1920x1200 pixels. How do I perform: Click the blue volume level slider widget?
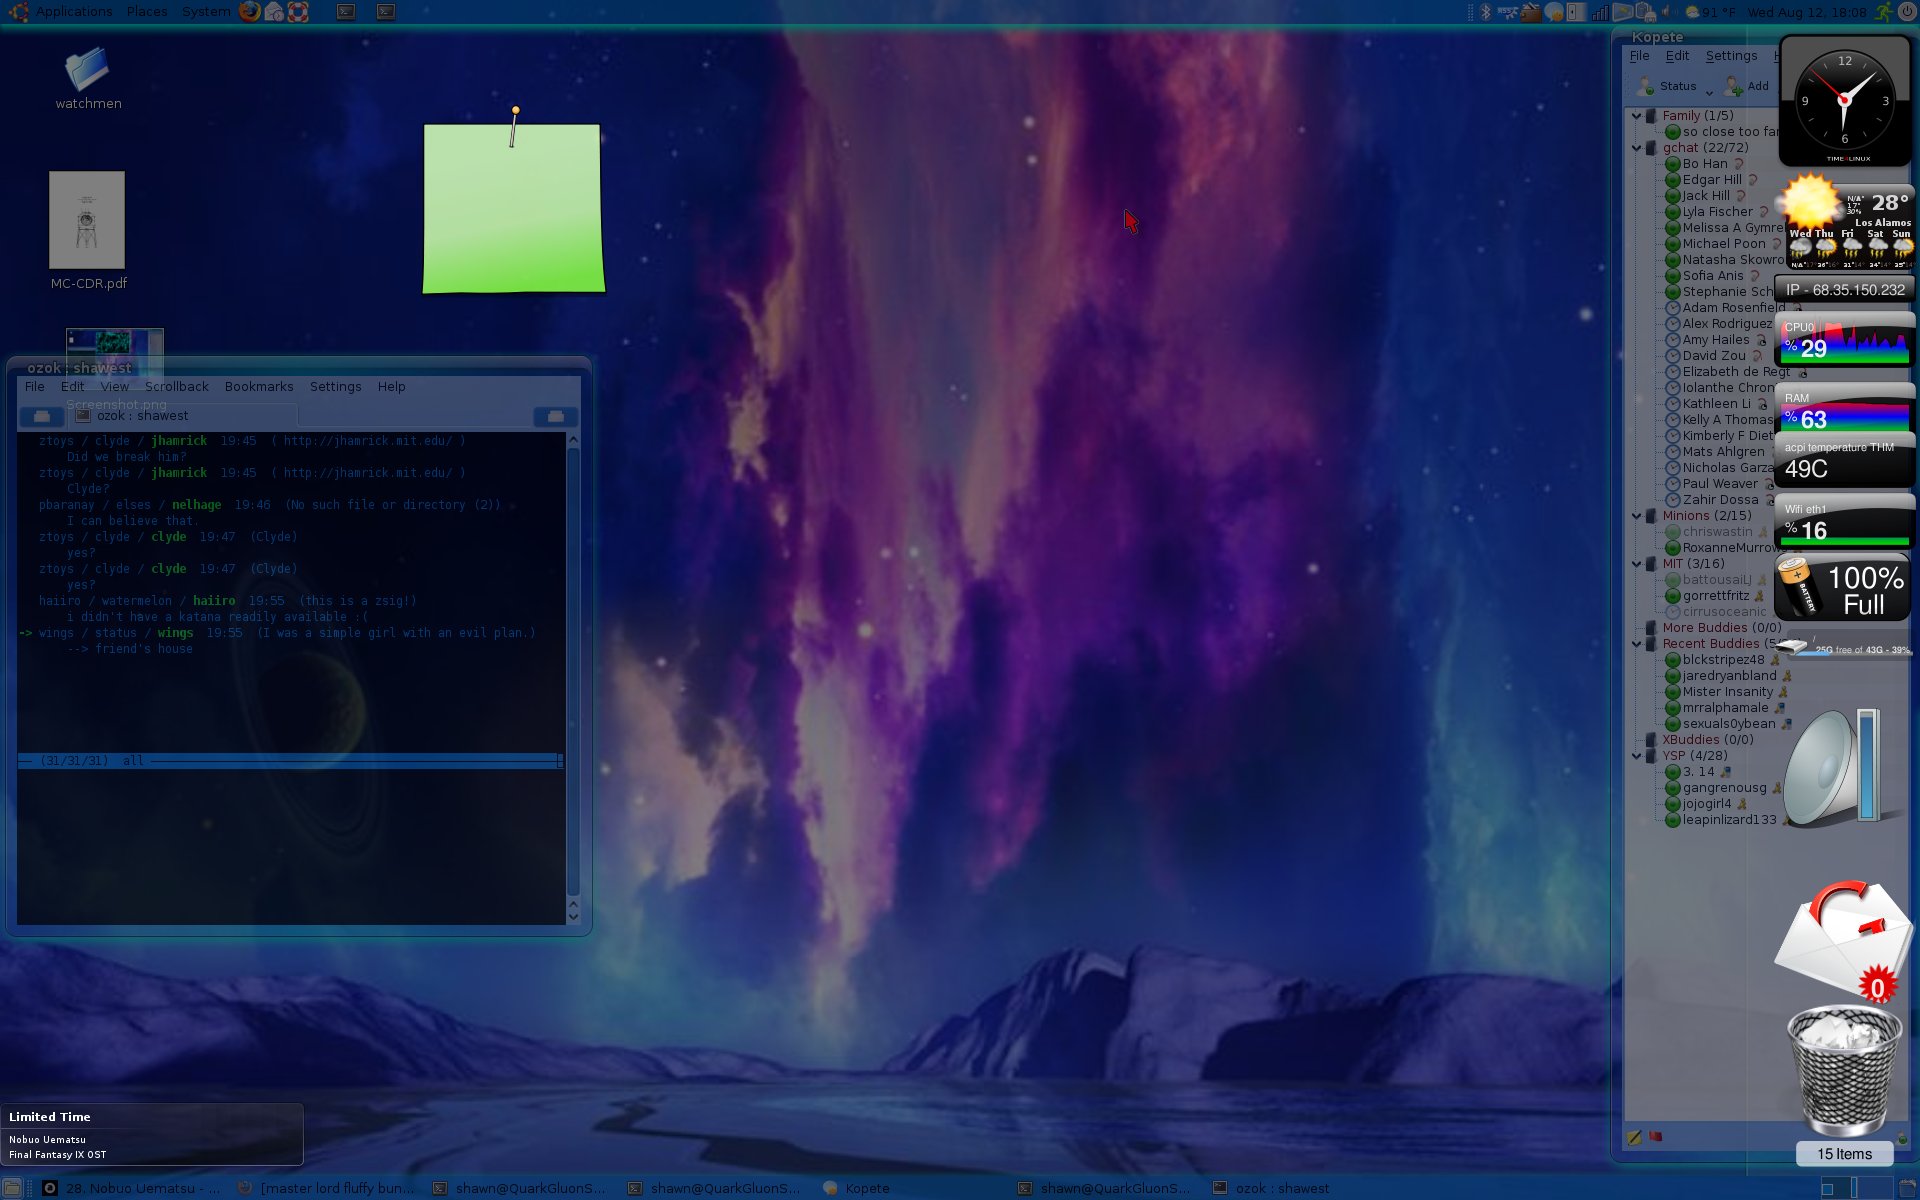1867,765
